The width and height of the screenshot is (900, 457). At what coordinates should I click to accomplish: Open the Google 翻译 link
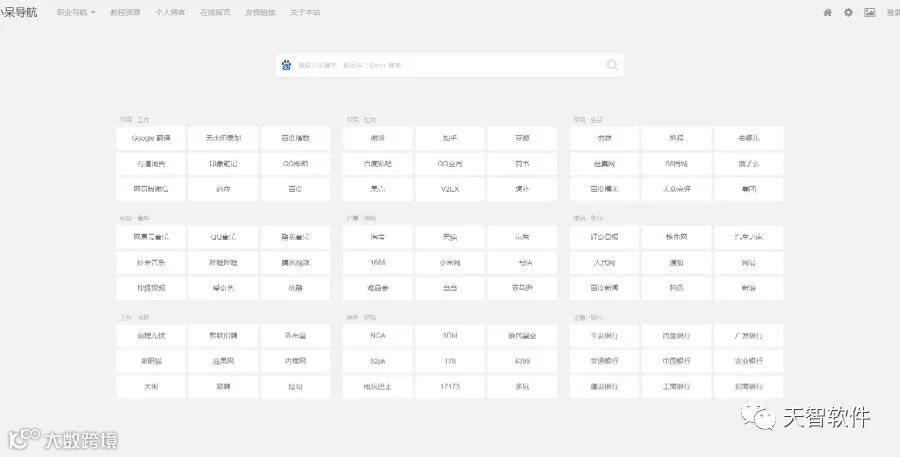pos(151,138)
